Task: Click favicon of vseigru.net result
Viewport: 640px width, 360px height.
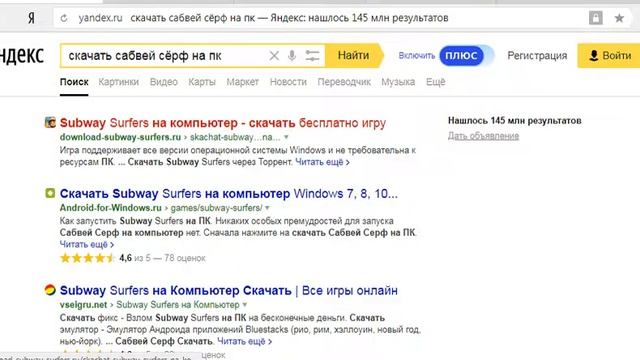Action: tap(50, 290)
